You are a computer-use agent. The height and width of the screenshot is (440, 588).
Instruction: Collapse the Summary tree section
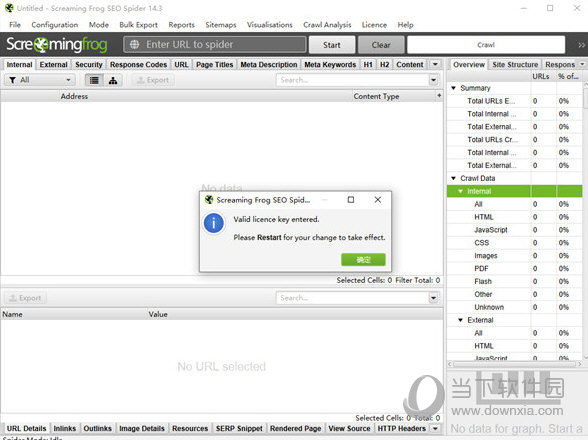click(453, 88)
